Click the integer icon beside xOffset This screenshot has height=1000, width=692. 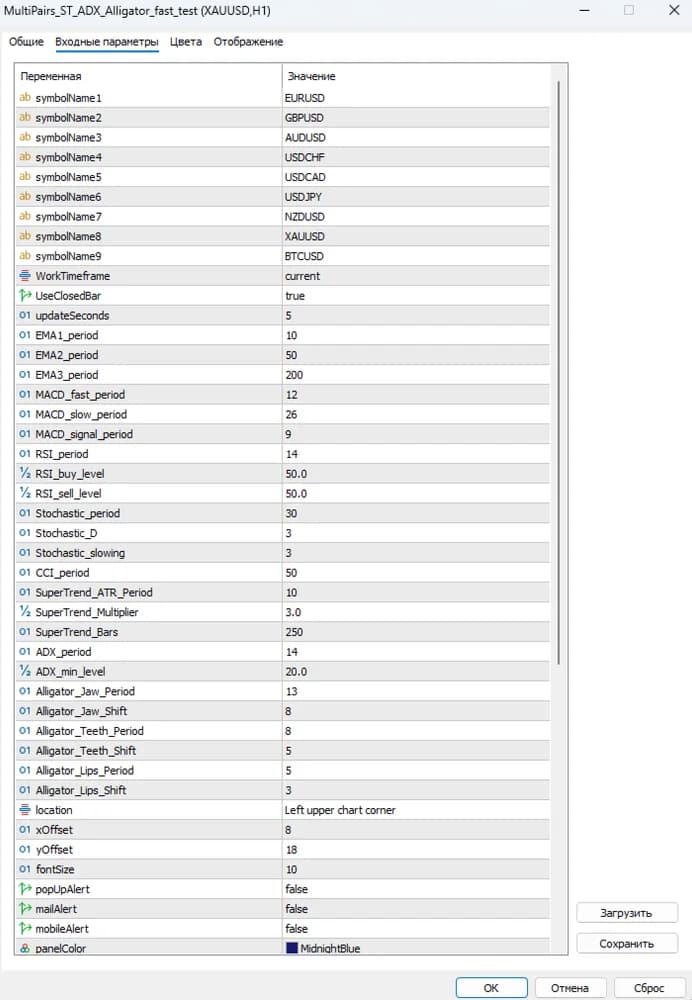click(25, 829)
